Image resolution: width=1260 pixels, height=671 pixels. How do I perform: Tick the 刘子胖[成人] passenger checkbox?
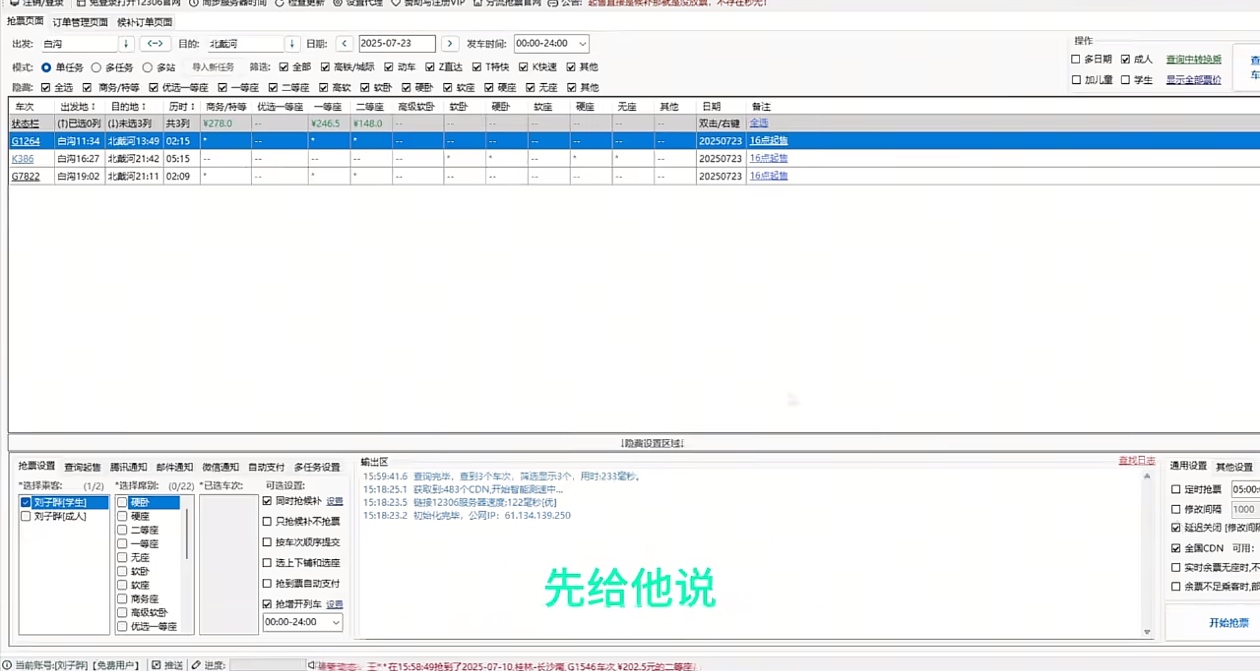point(26,516)
